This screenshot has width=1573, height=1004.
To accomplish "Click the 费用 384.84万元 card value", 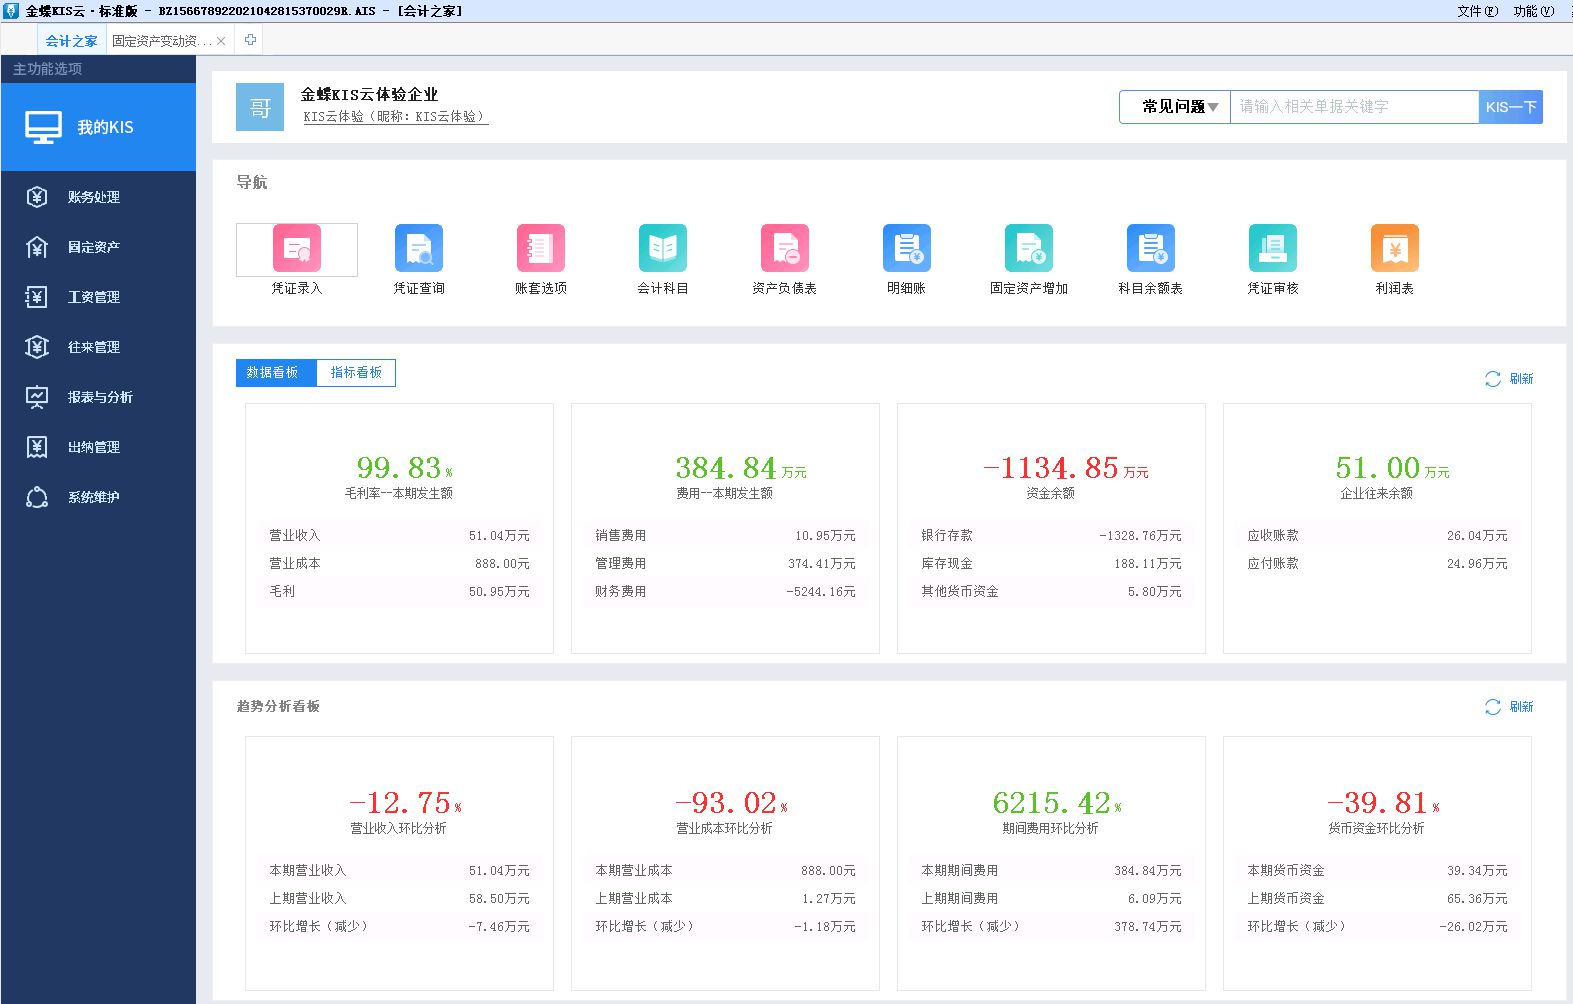I will [x=740, y=468].
